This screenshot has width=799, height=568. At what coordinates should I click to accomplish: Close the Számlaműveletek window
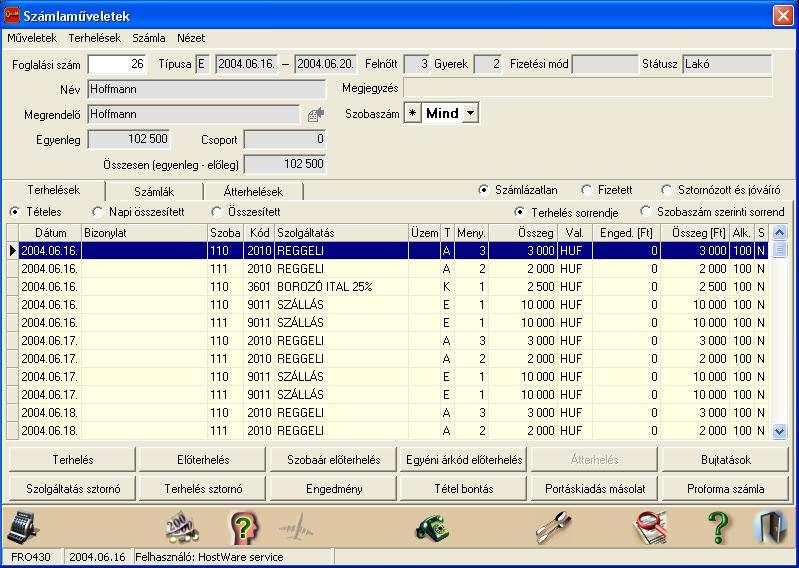783,15
